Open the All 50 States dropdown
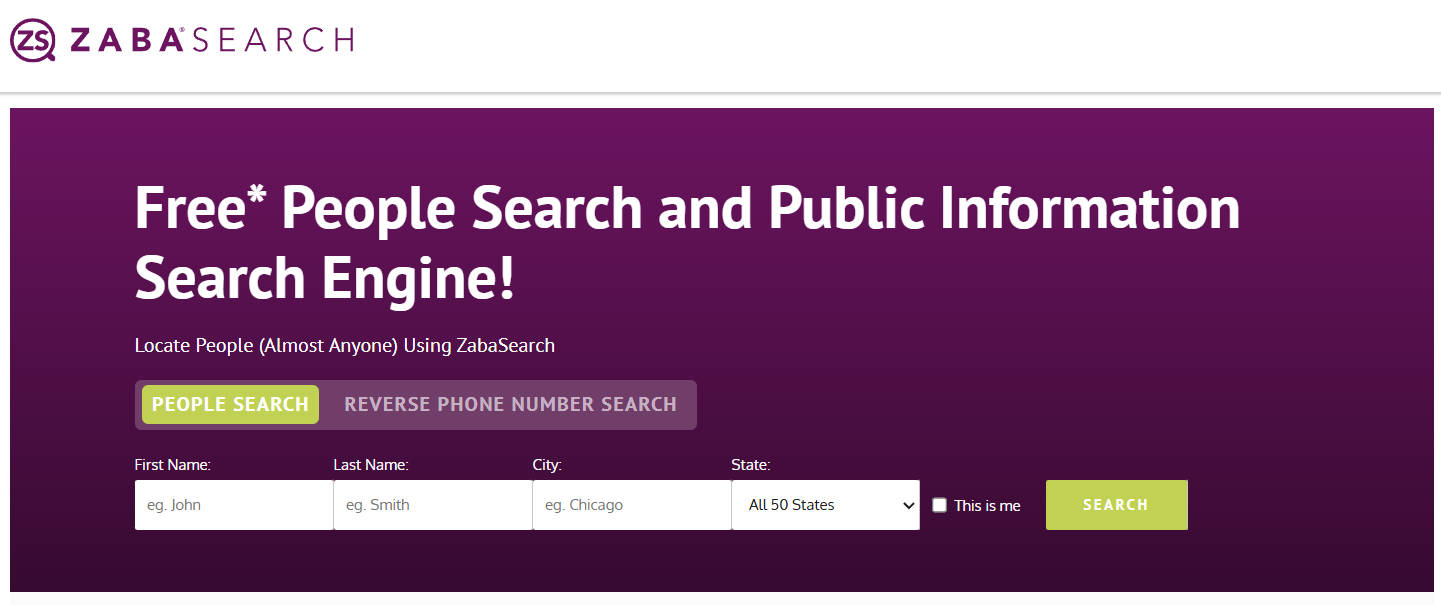Image resolution: width=1441 pixels, height=605 pixels. click(x=826, y=505)
